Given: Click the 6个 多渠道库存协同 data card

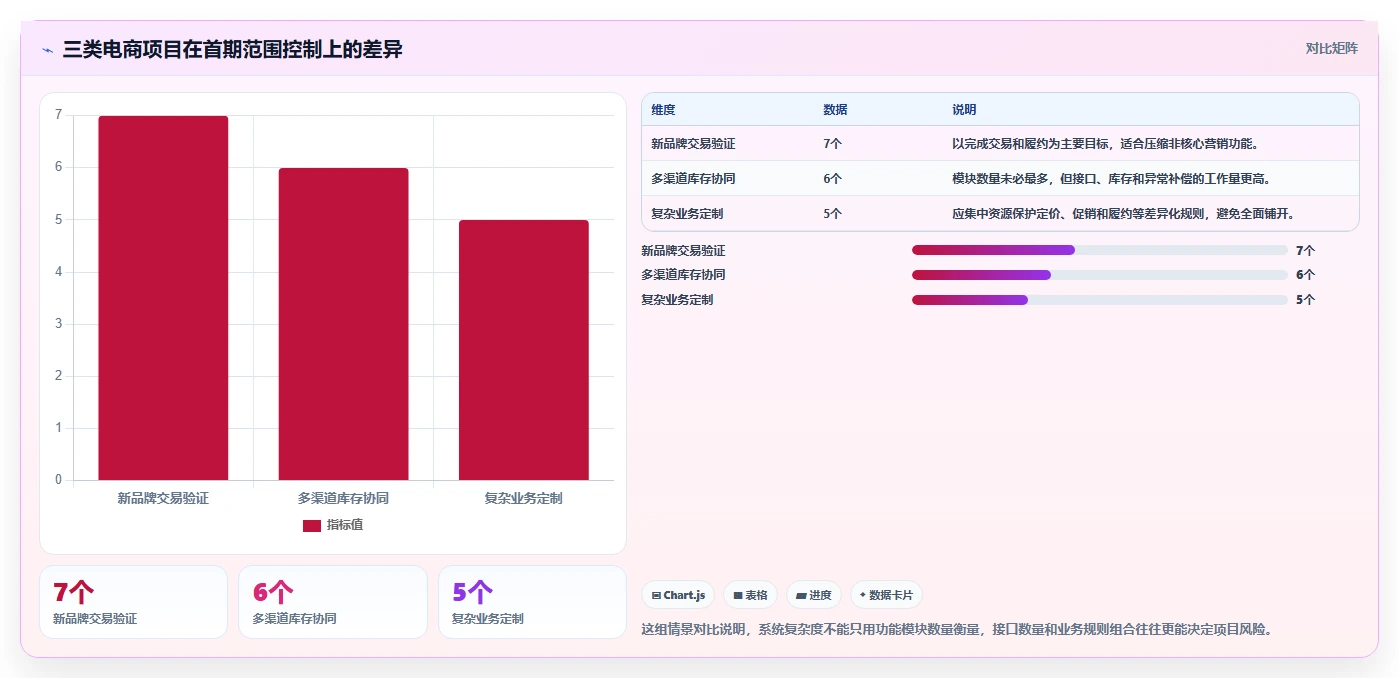Looking at the screenshot, I should tap(332, 602).
